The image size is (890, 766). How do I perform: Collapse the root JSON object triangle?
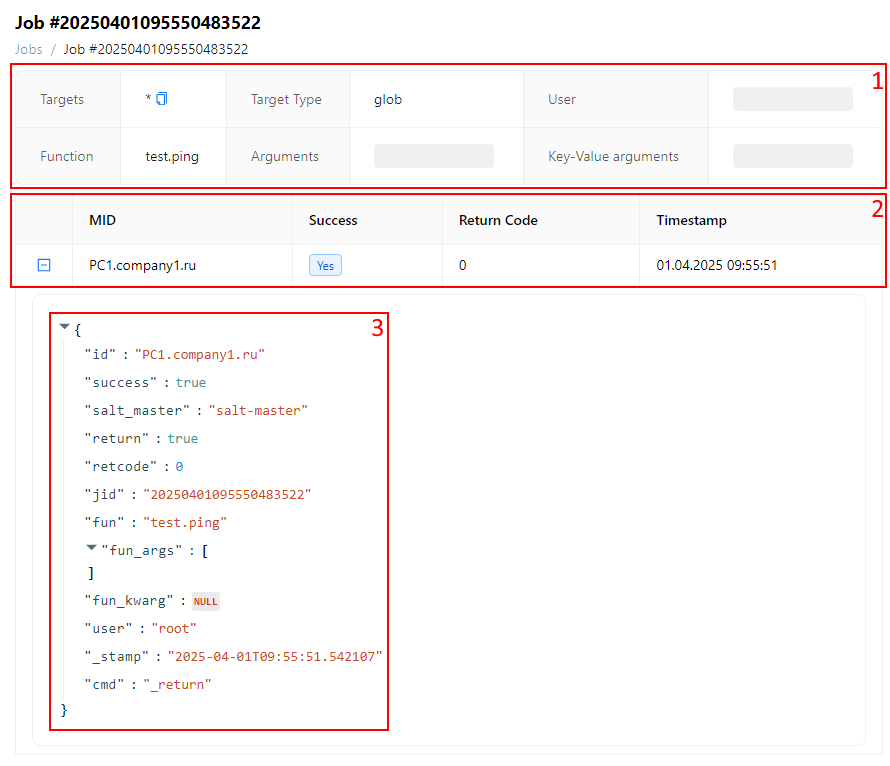(64, 327)
